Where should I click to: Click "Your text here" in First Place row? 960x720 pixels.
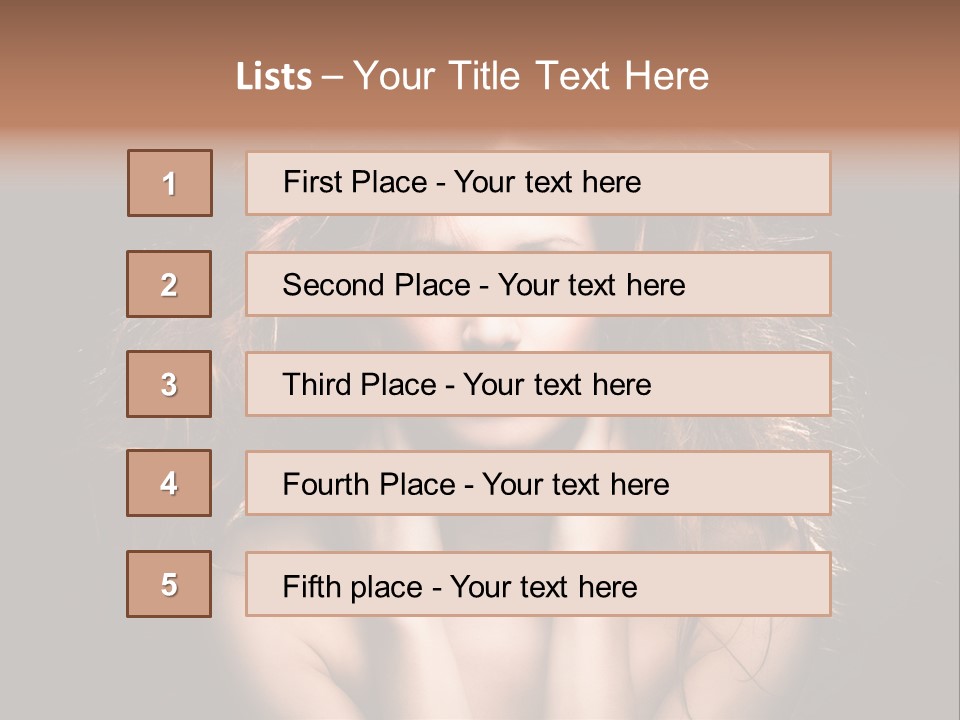(547, 182)
